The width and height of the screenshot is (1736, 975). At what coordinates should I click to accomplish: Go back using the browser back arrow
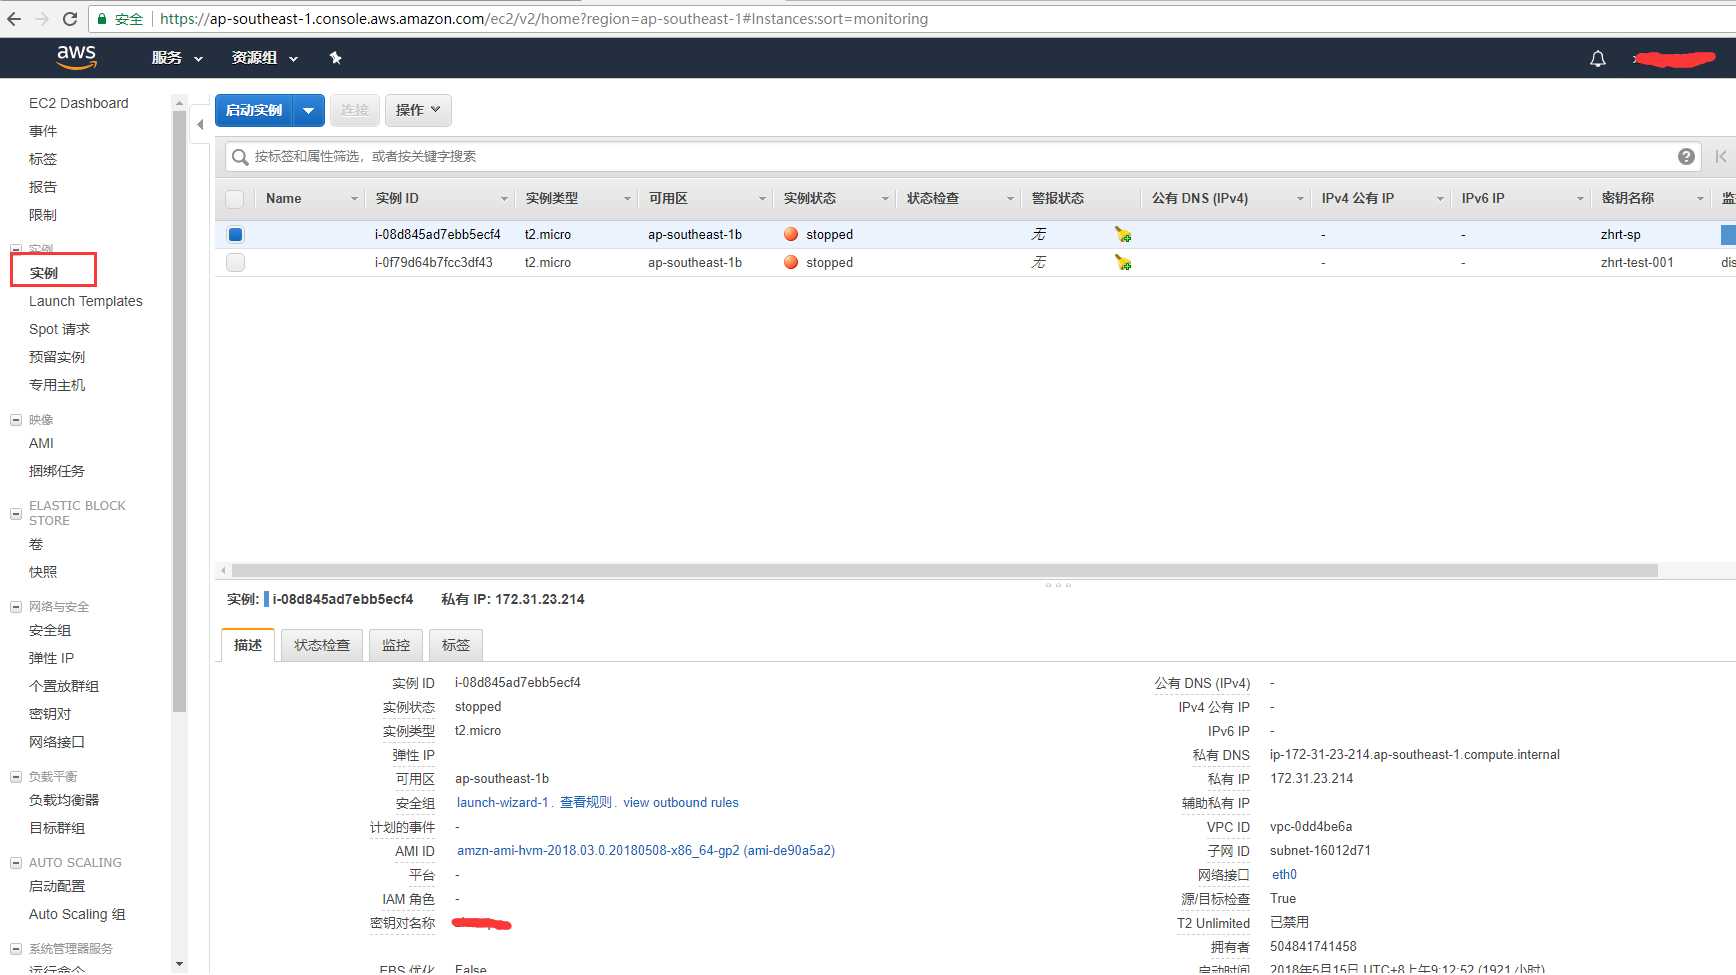click(x=14, y=19)
